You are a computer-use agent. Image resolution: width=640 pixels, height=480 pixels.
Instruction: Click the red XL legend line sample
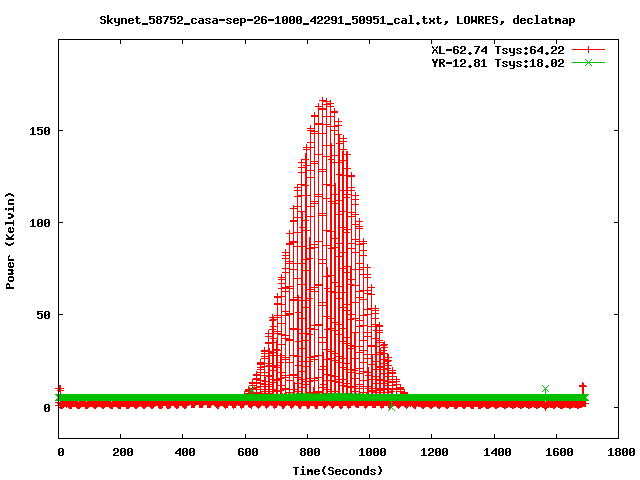588,50
